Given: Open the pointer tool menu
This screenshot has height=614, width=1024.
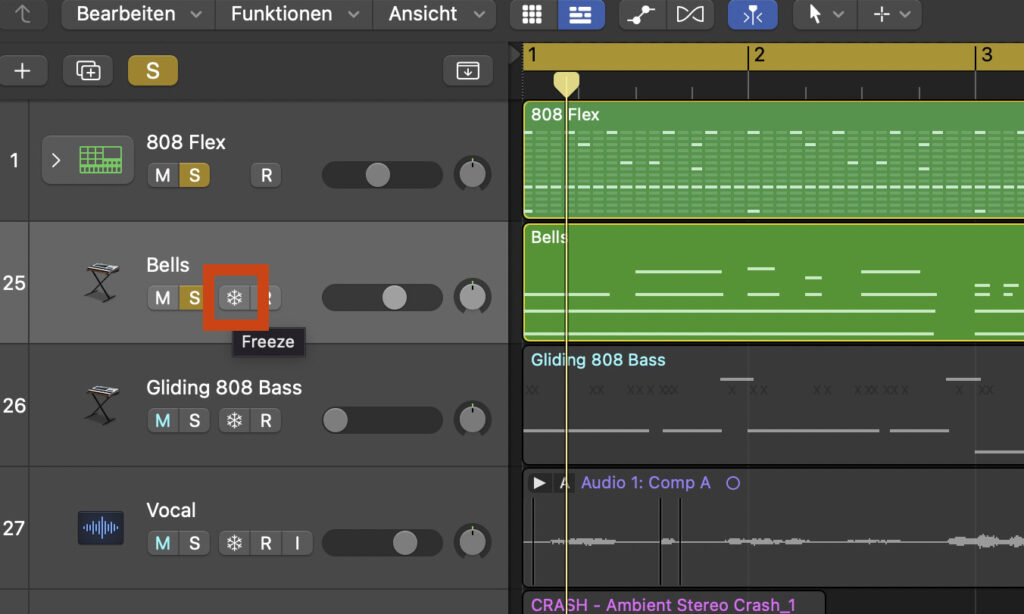Looking at the screenshot, I should 825,14.
